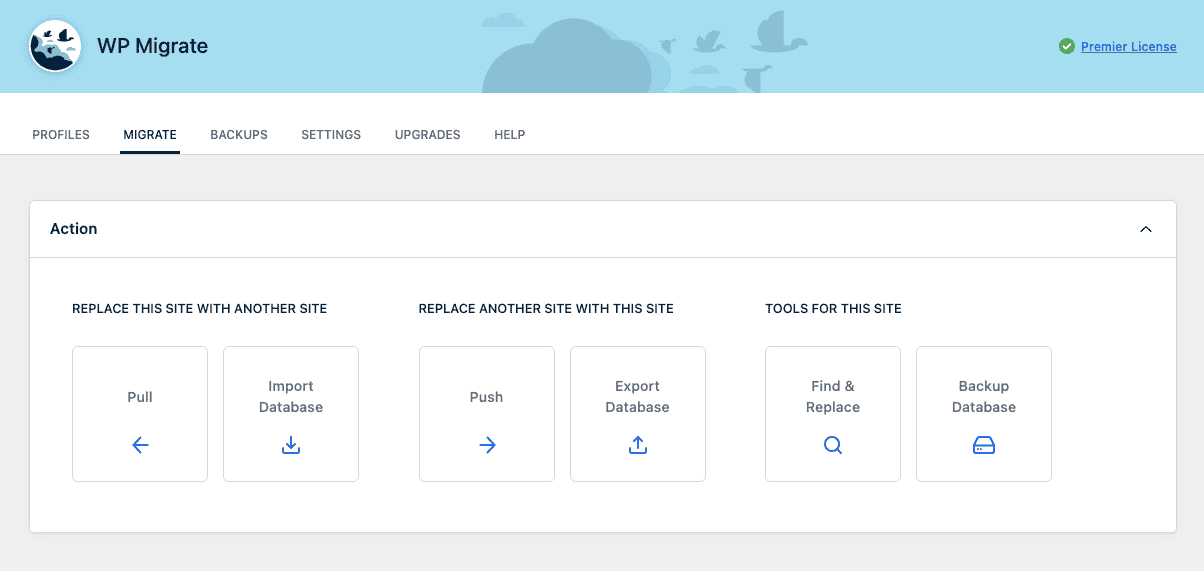Click the download icon under Import Database
The height and width of the screenshot is (571, 1204).
pos(291,446)
